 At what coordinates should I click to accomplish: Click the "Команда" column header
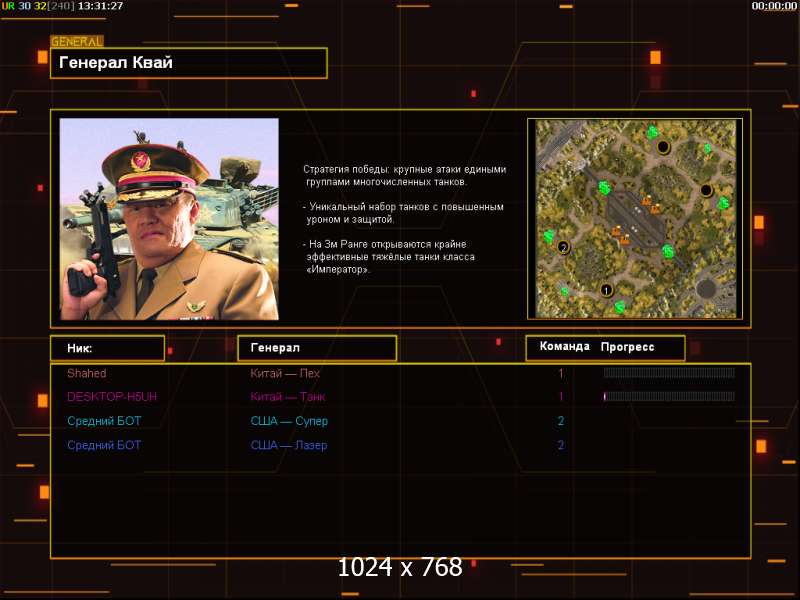[x=564, y=347]
